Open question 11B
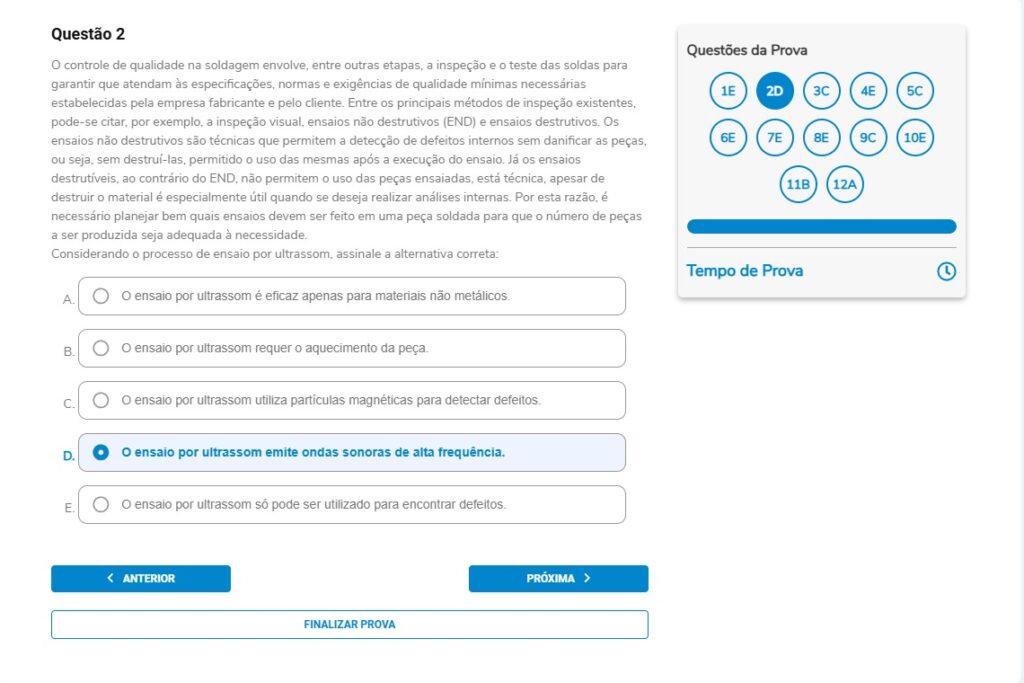Screen dimensions: 1024x683 click(796, 184)
